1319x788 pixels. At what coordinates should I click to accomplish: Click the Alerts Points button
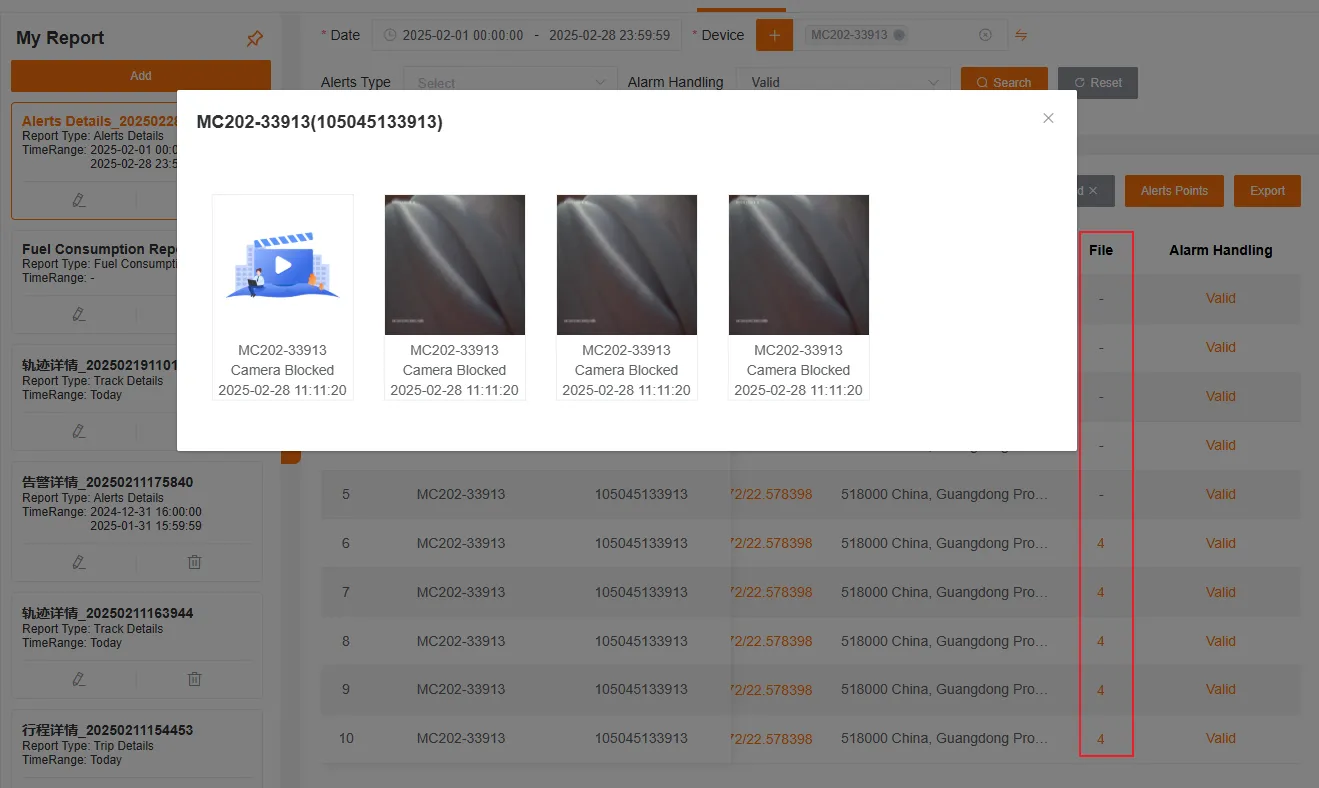tap(1174, 190)
